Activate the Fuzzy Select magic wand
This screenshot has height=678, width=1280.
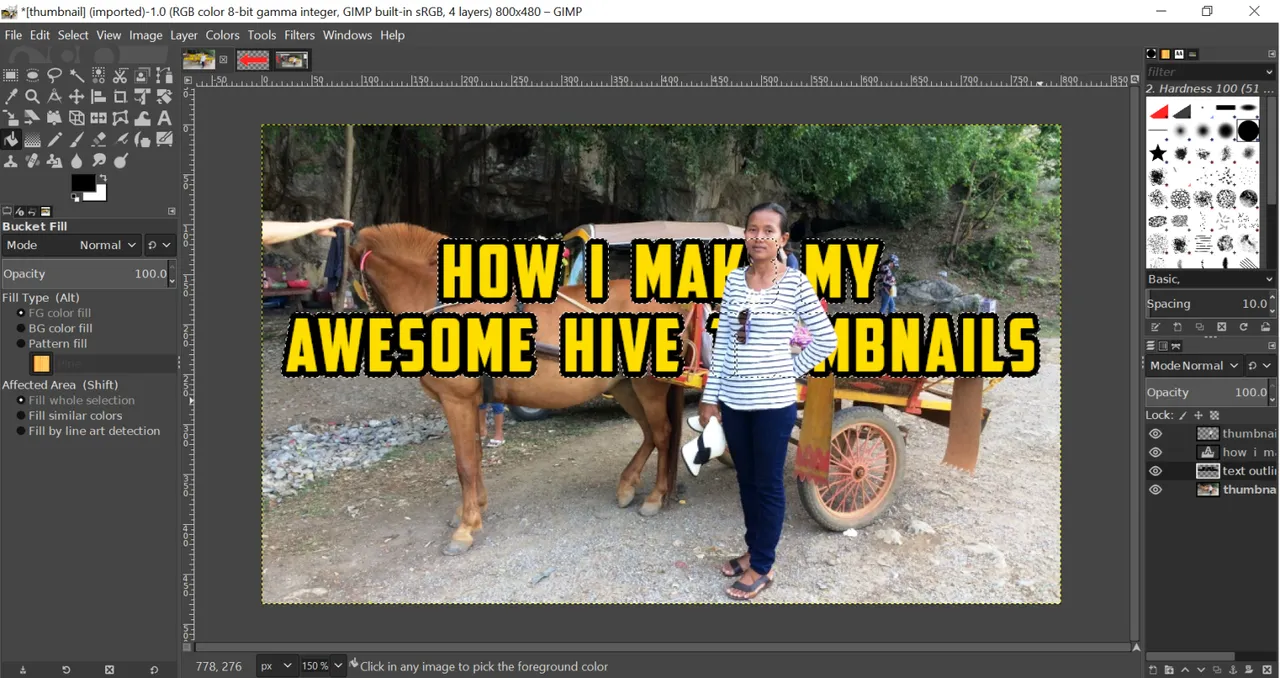77,75
